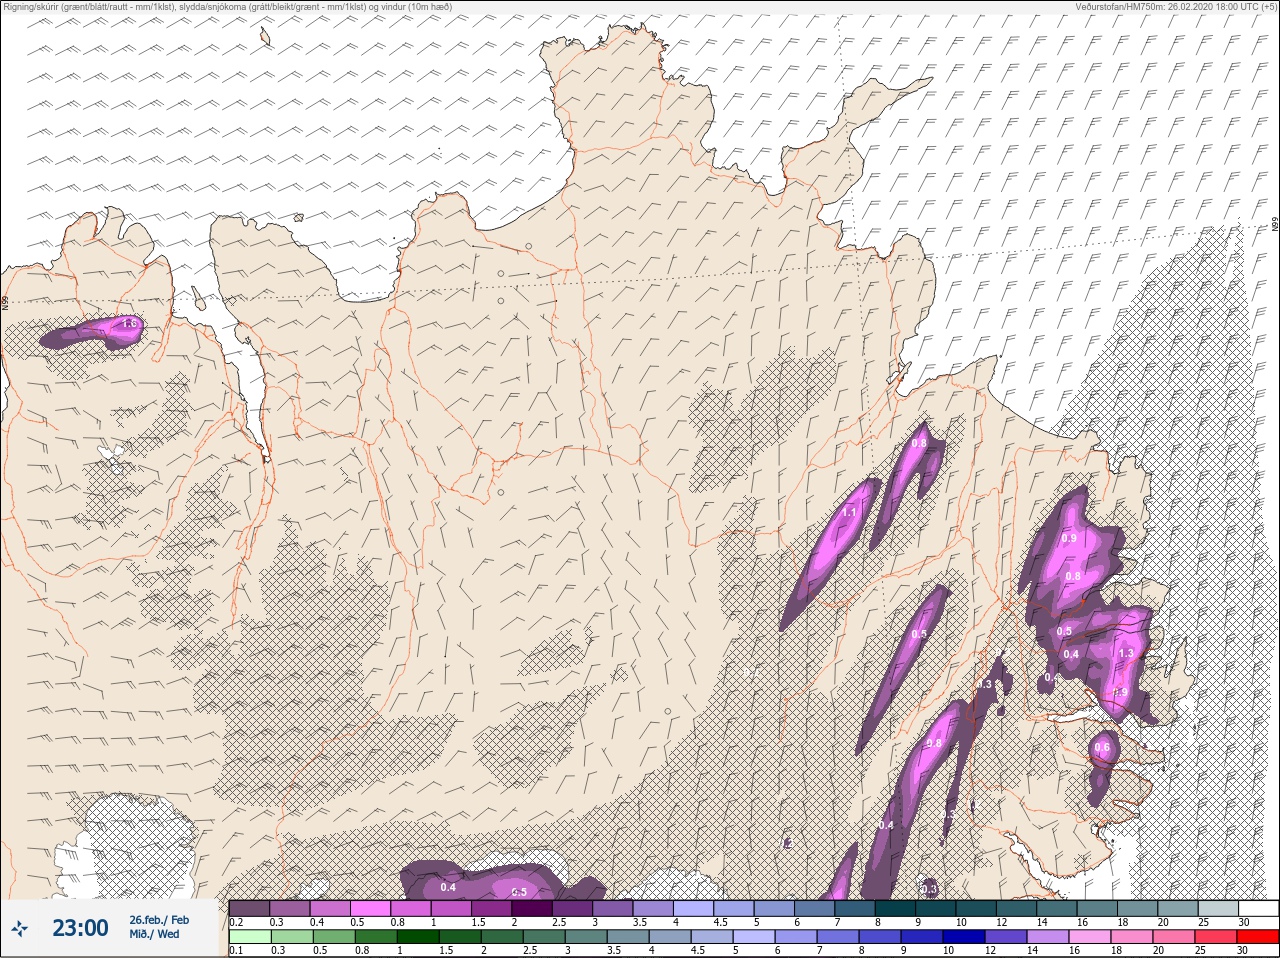
Task: Click the bottom legend value label '0.1'
Action: (x=236, y=950)
